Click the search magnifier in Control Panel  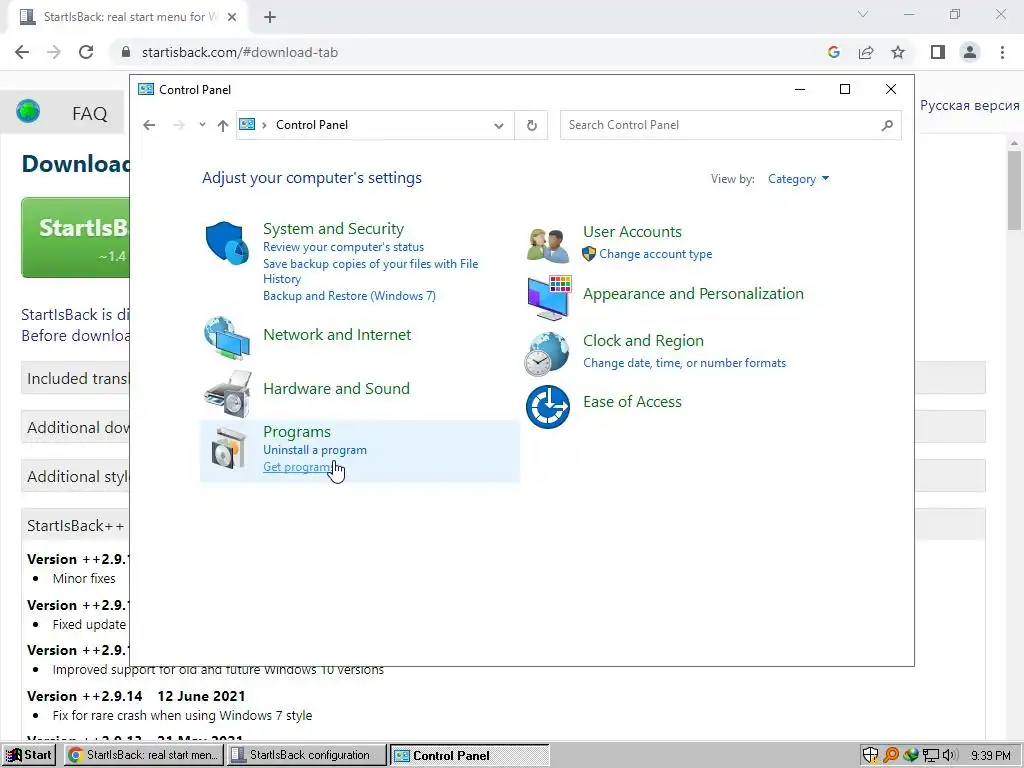[887, 125]
